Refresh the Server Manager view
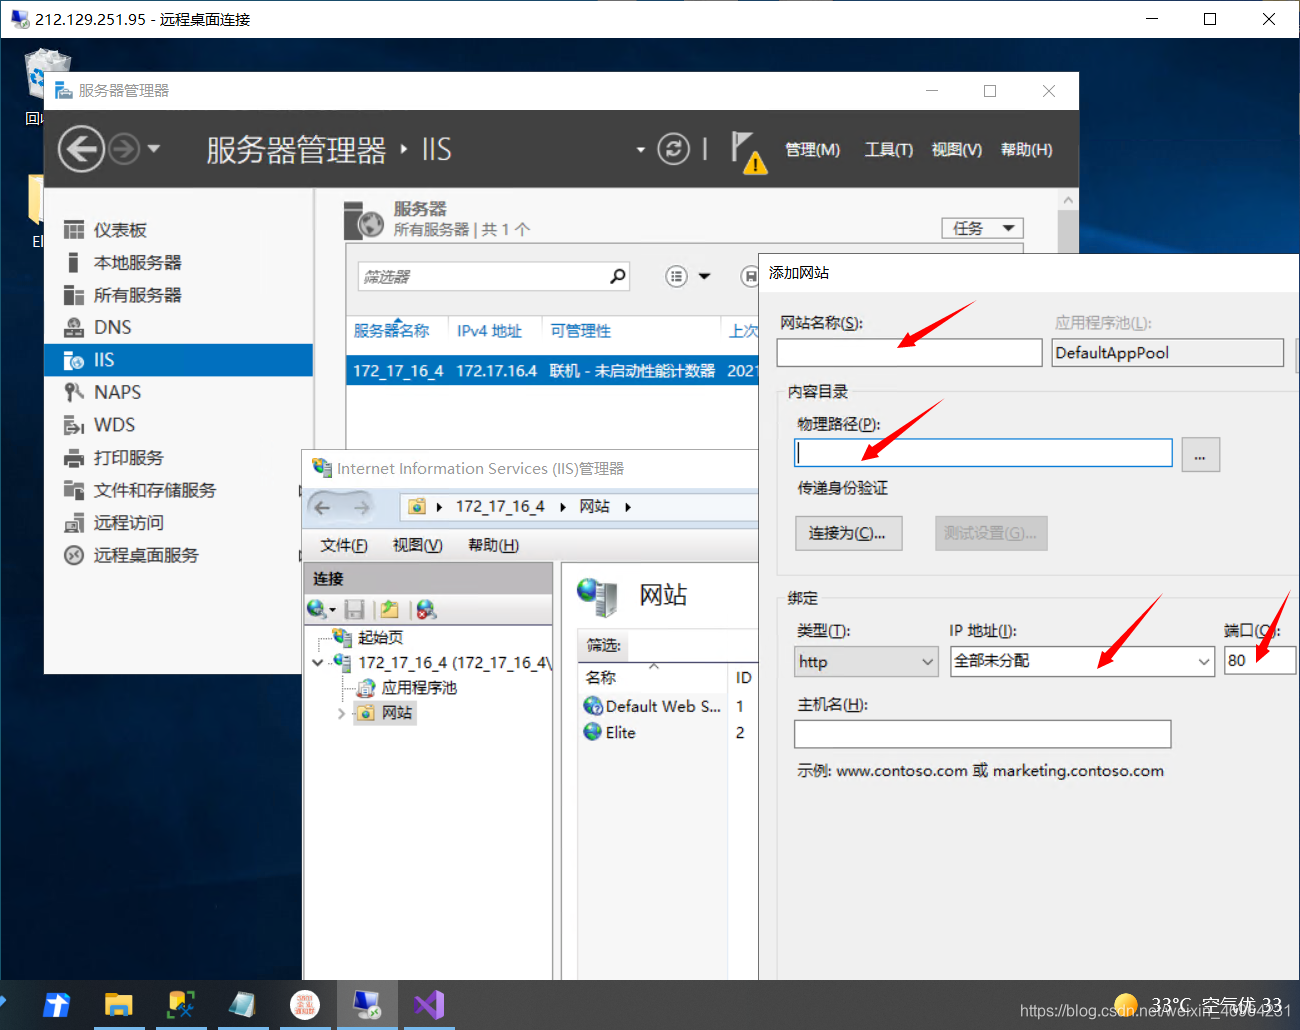 click(673, 149)
